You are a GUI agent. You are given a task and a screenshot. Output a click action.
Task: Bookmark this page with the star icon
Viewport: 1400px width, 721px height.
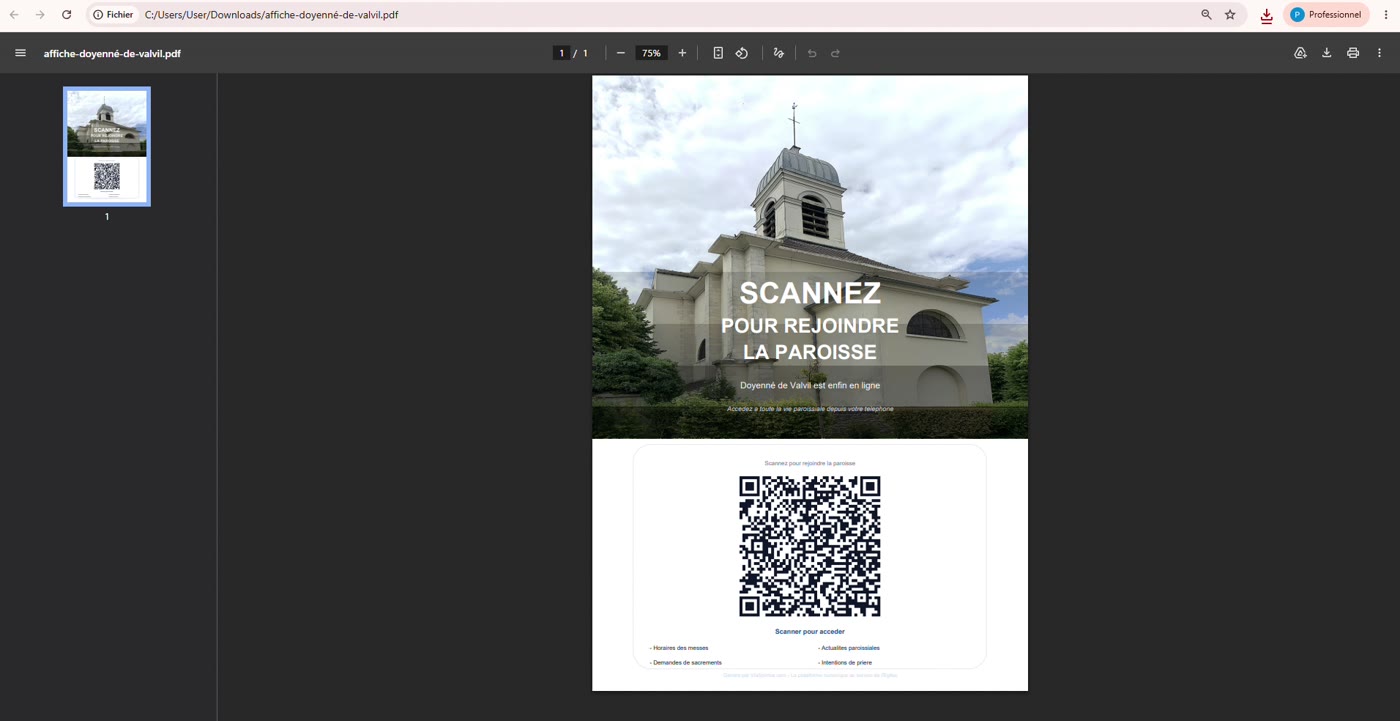1230,15
